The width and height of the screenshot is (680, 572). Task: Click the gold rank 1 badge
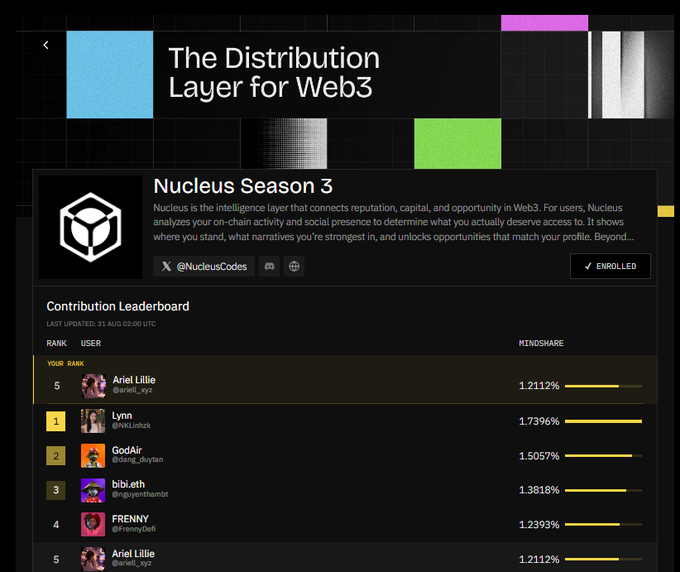pos(56,421)
